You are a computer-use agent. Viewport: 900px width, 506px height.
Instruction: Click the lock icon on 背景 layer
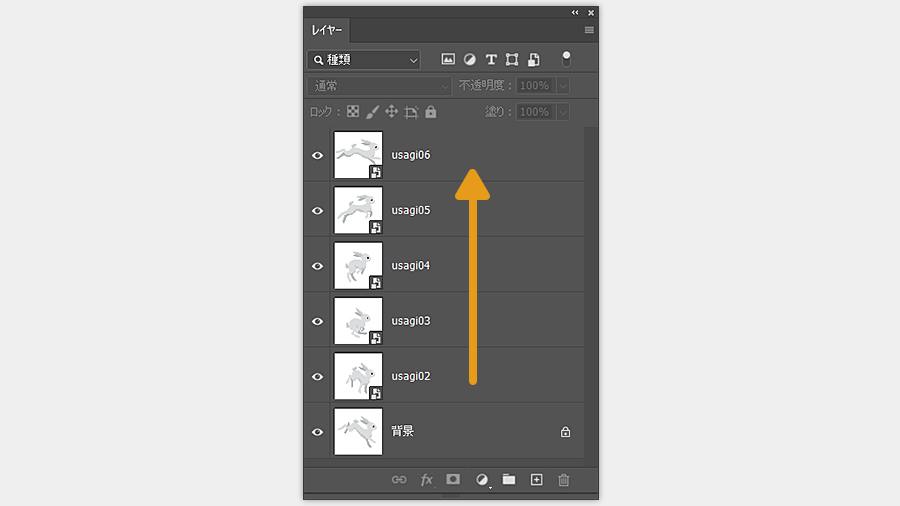coord(565,431)
